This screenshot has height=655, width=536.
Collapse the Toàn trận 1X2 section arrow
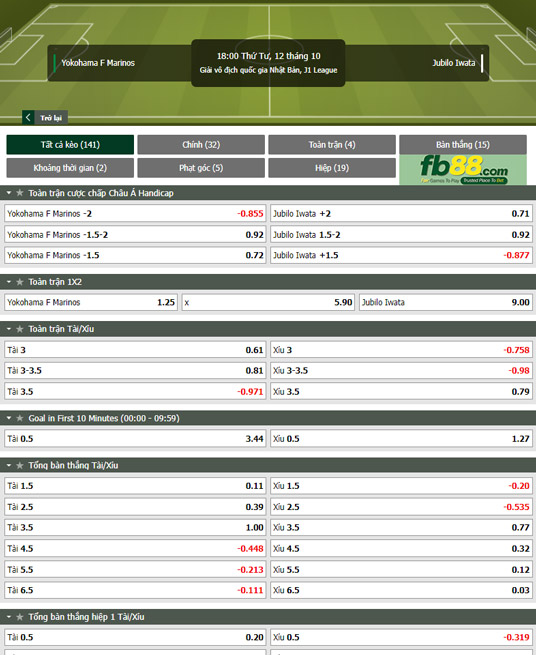[9, 282]
